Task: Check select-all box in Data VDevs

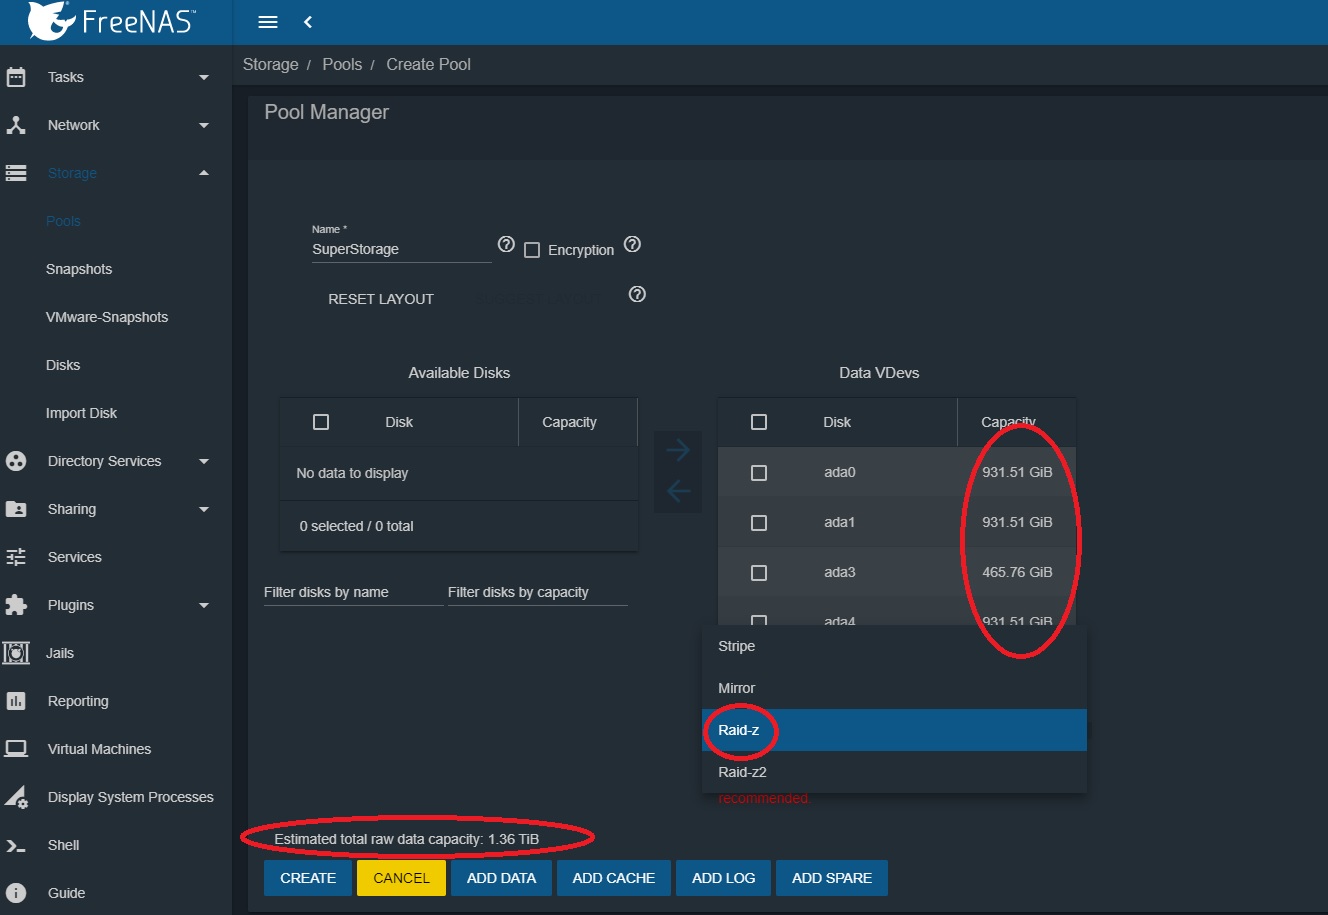Action: tap(759, 422)
